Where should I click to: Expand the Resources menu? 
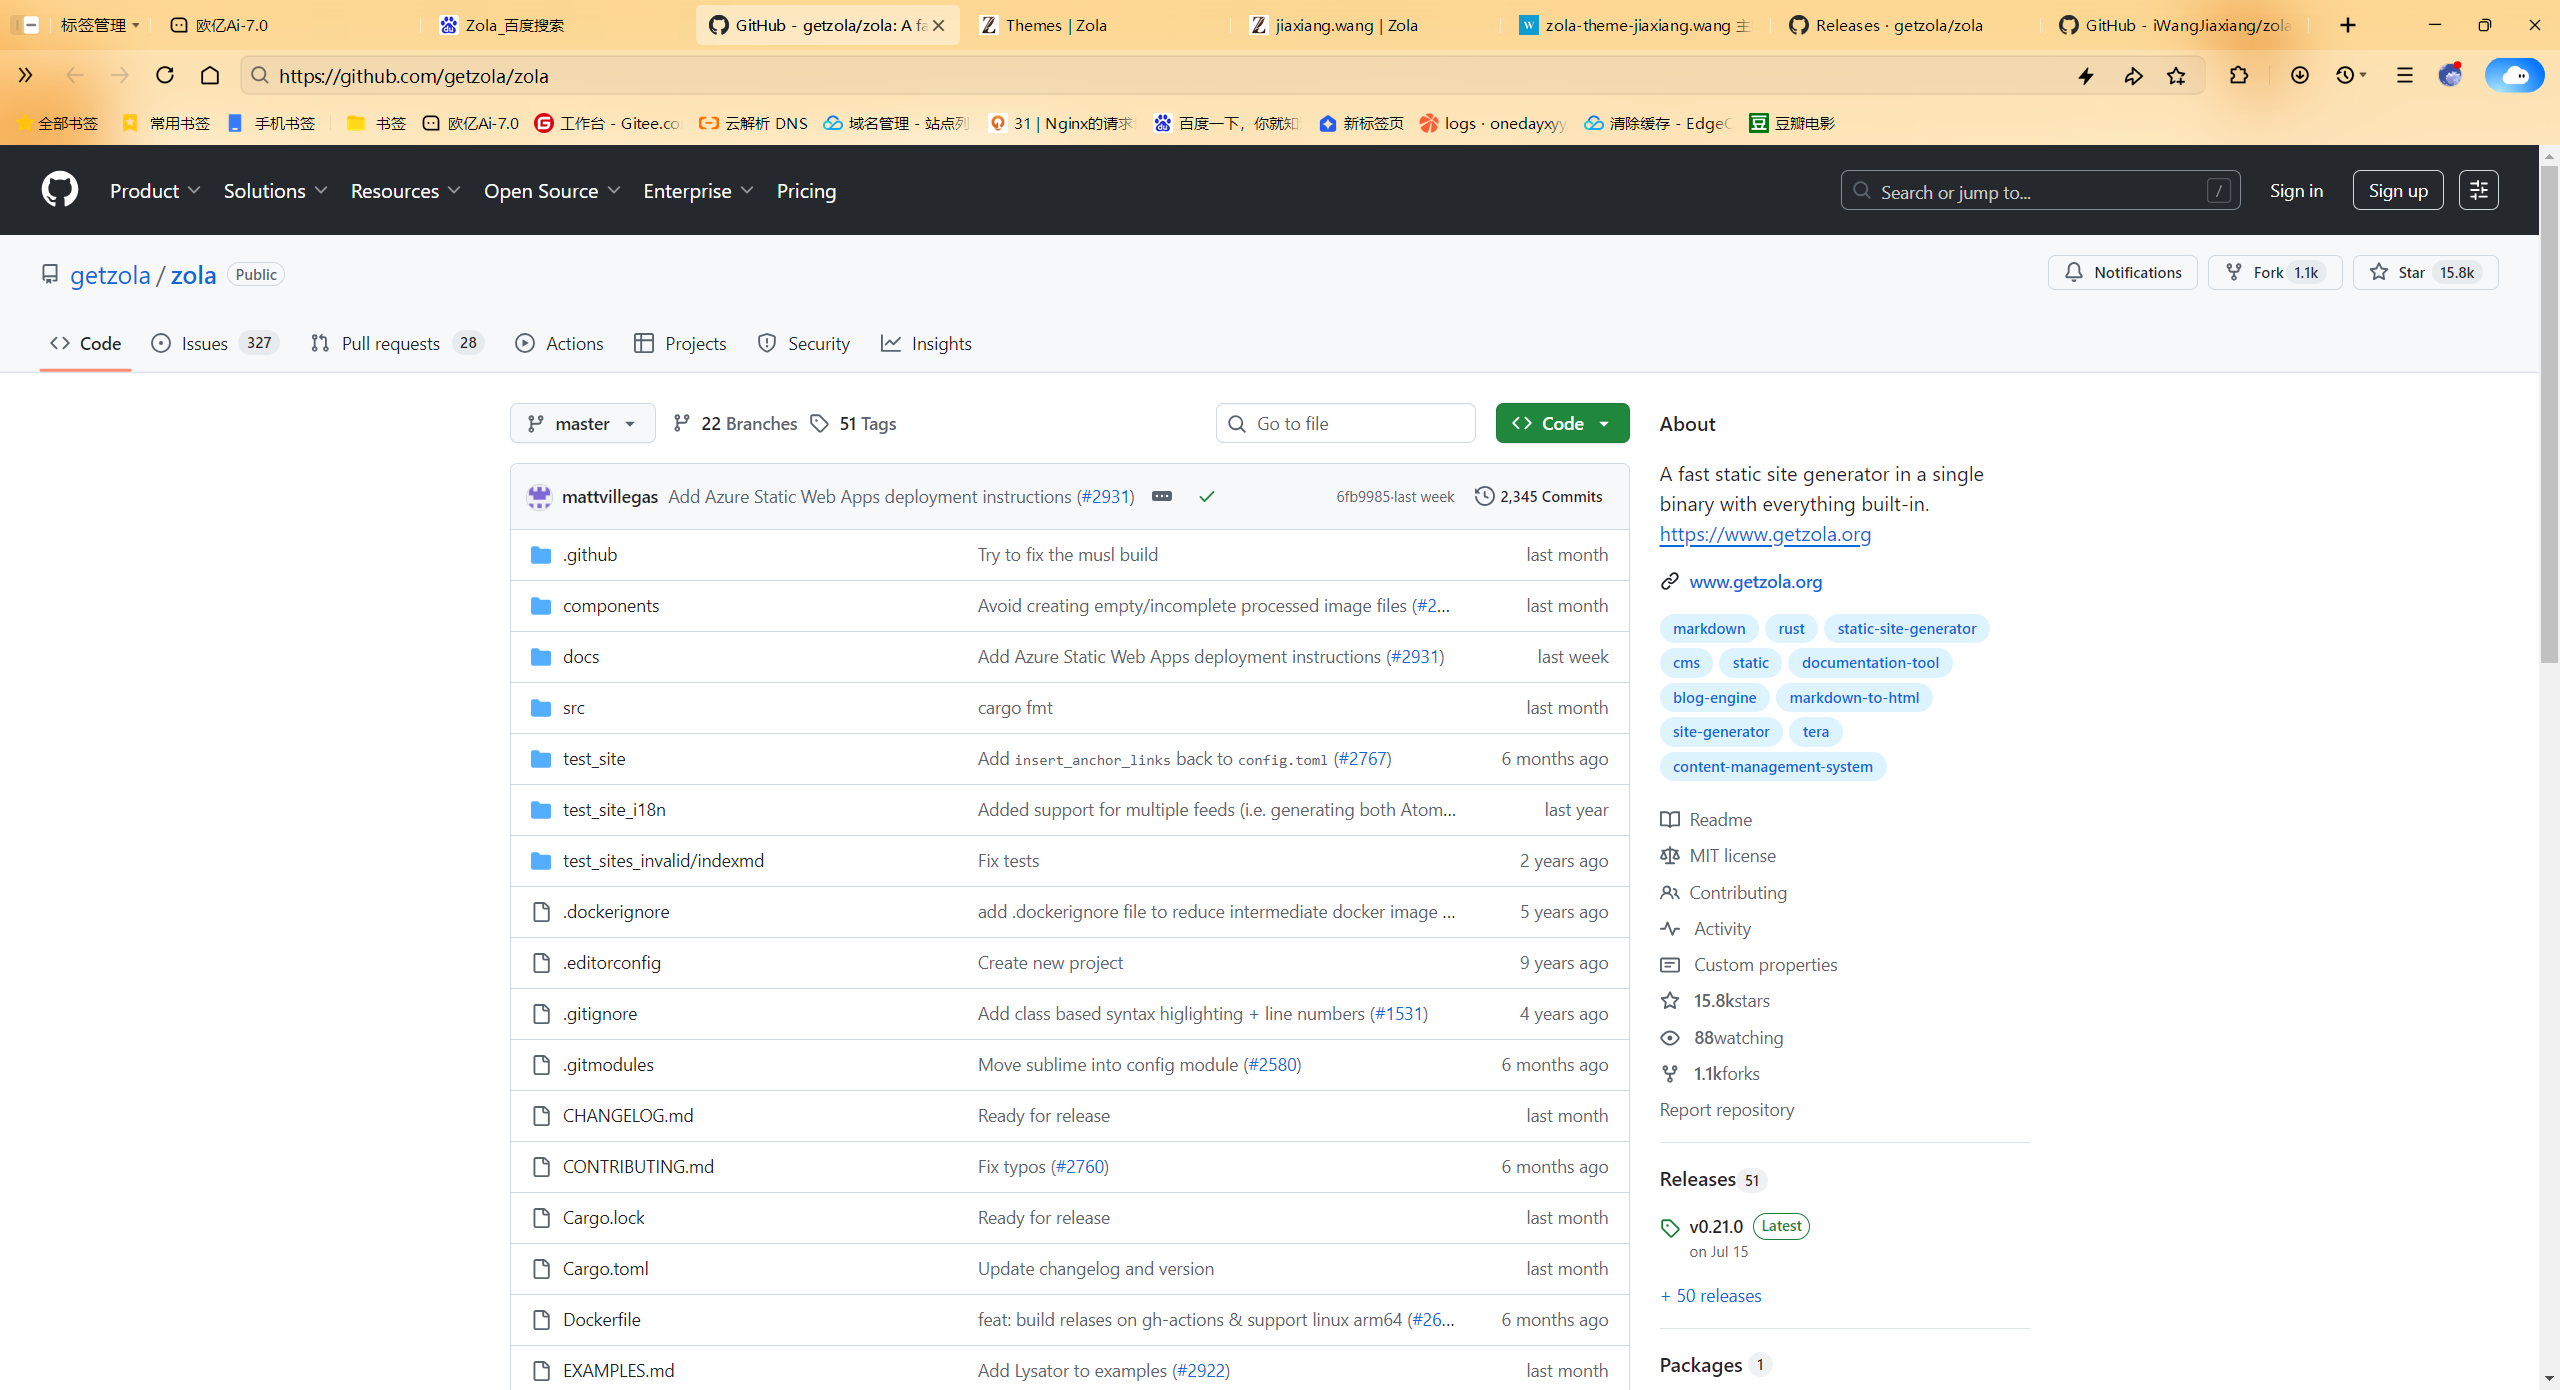pos(405,191)
